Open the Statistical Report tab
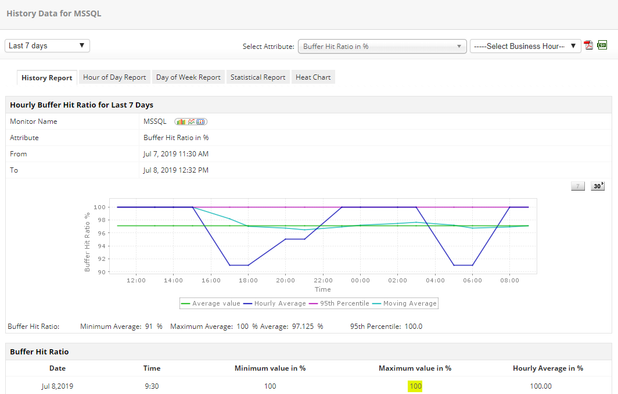Viewport: 618px width, 394px height. click(x=258, y=77)
